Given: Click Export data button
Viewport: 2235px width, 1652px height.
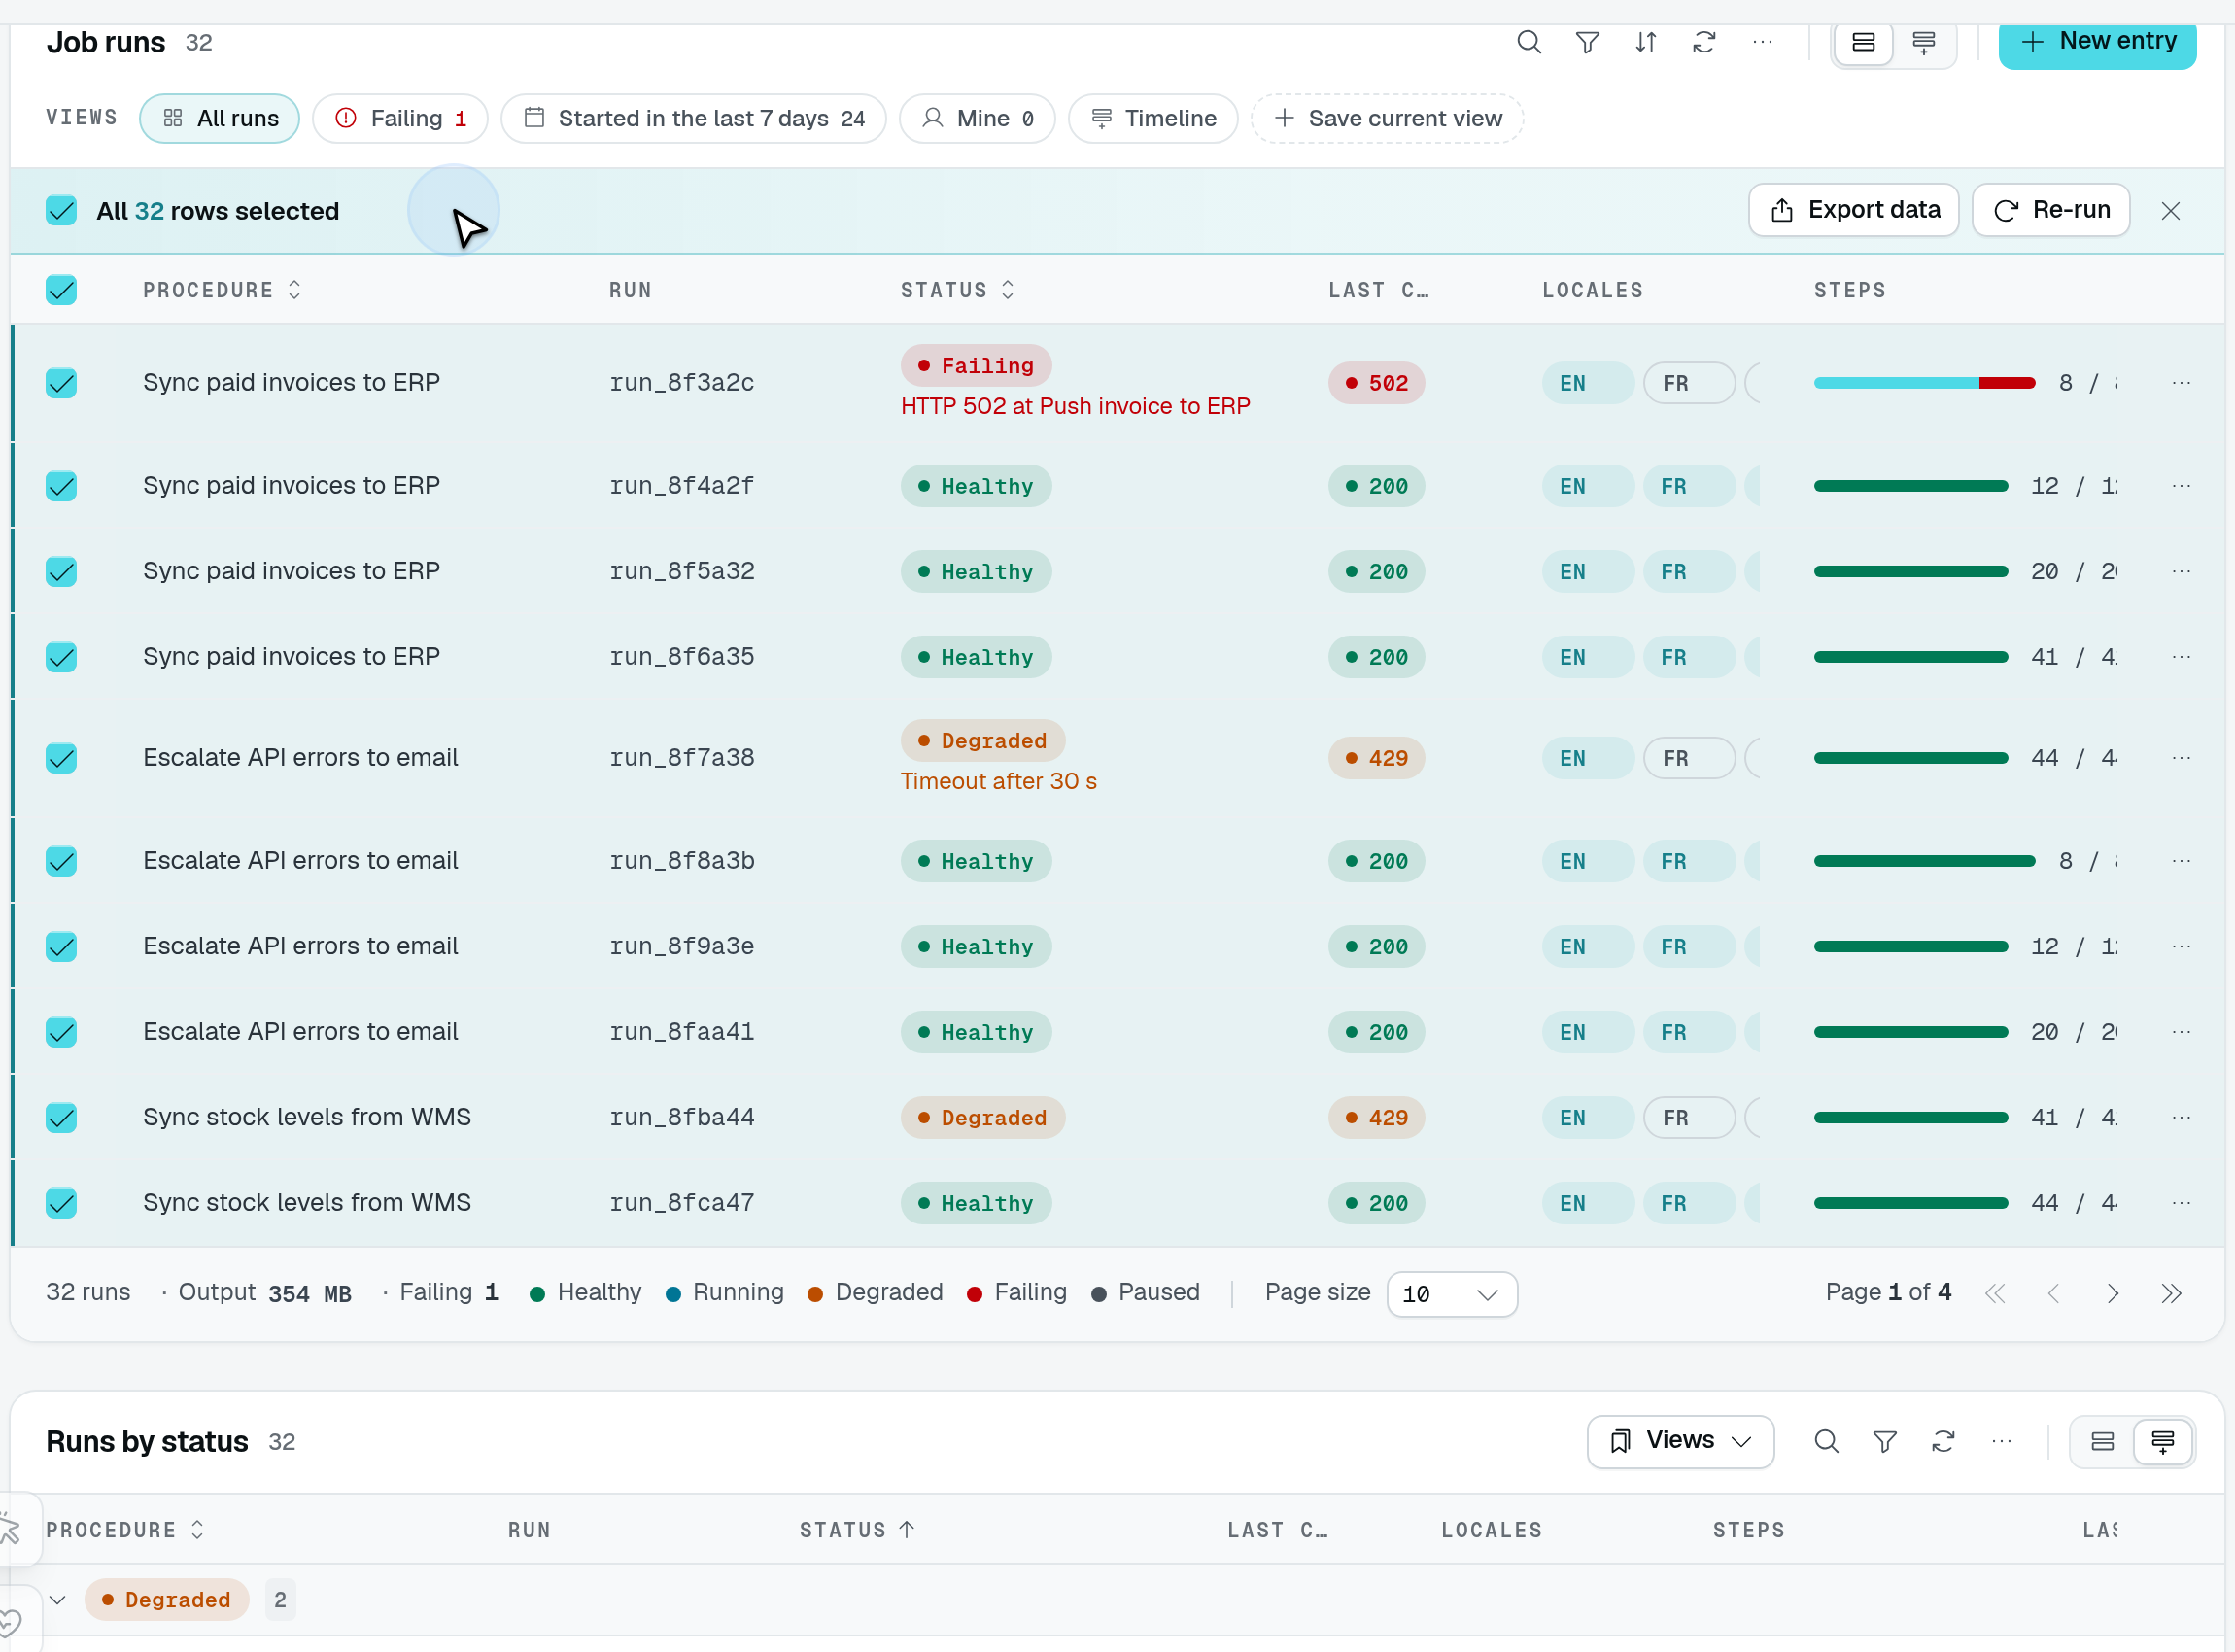Looking at the screenshot, I should (1853, 210).
